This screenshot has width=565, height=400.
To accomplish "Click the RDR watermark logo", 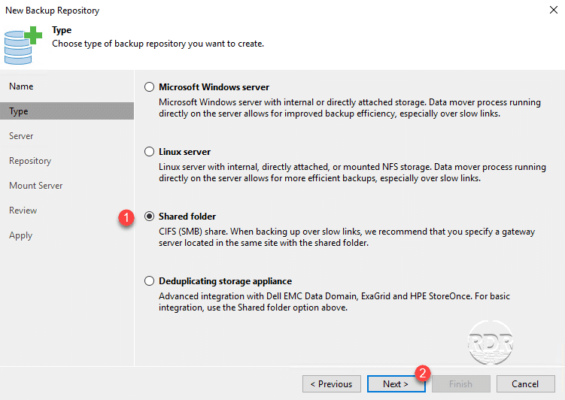I will 490,342.
